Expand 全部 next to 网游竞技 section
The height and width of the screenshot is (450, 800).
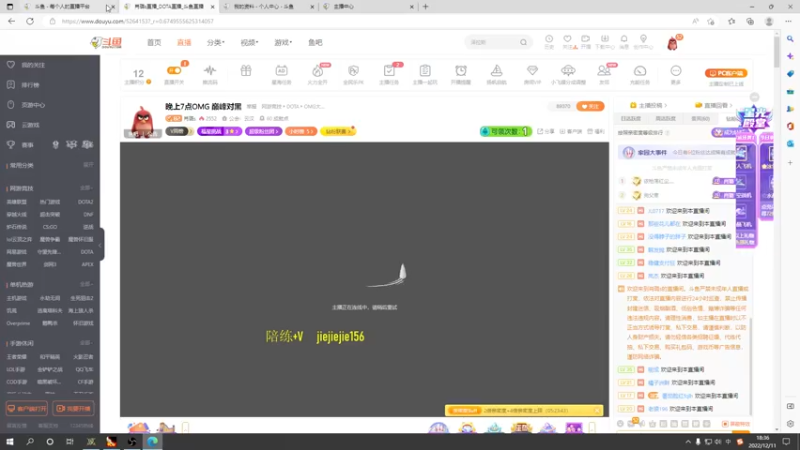tap(86, 188)
